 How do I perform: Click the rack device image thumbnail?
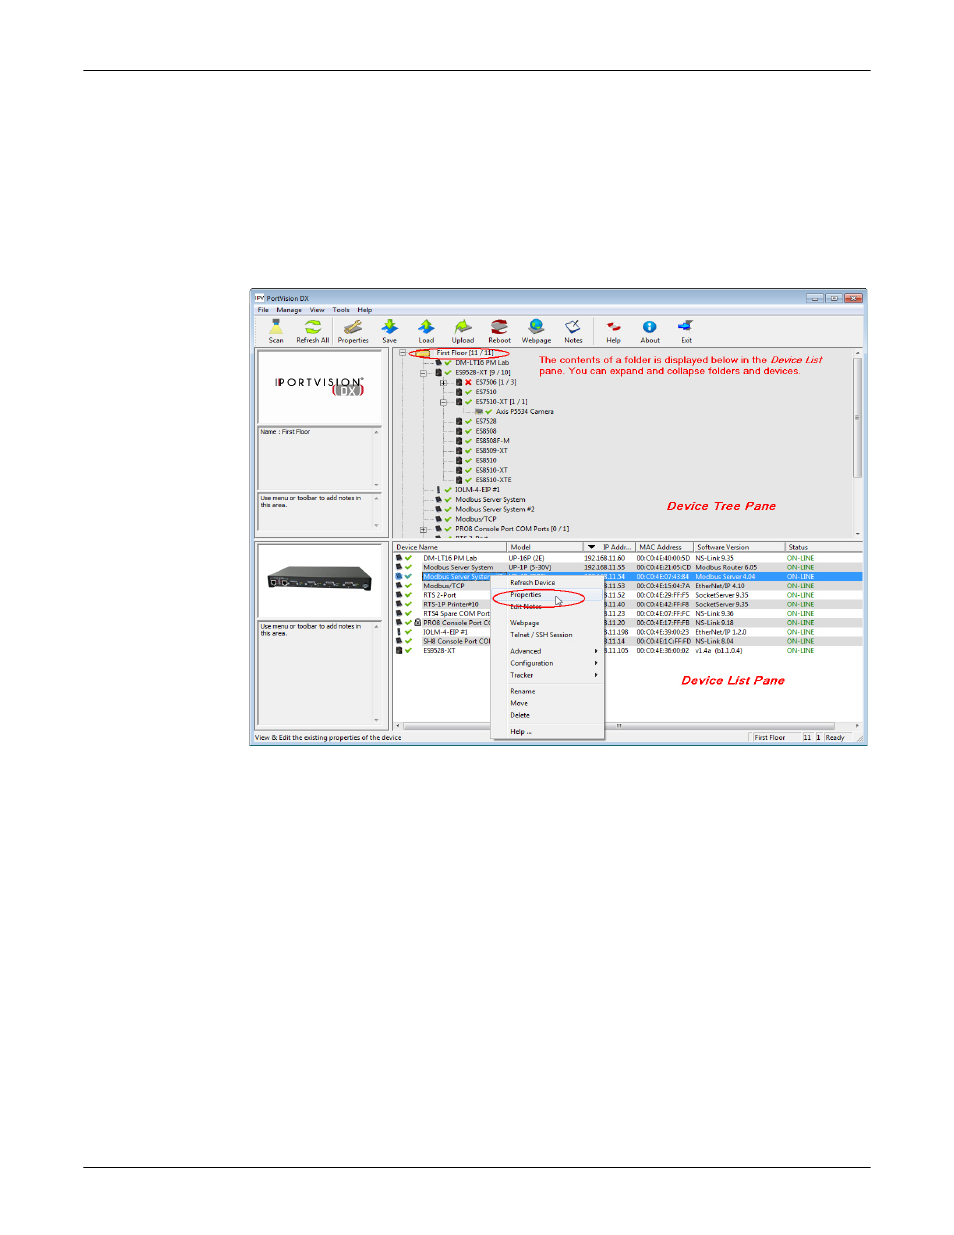pyautogui.click(x=320, y=580)
